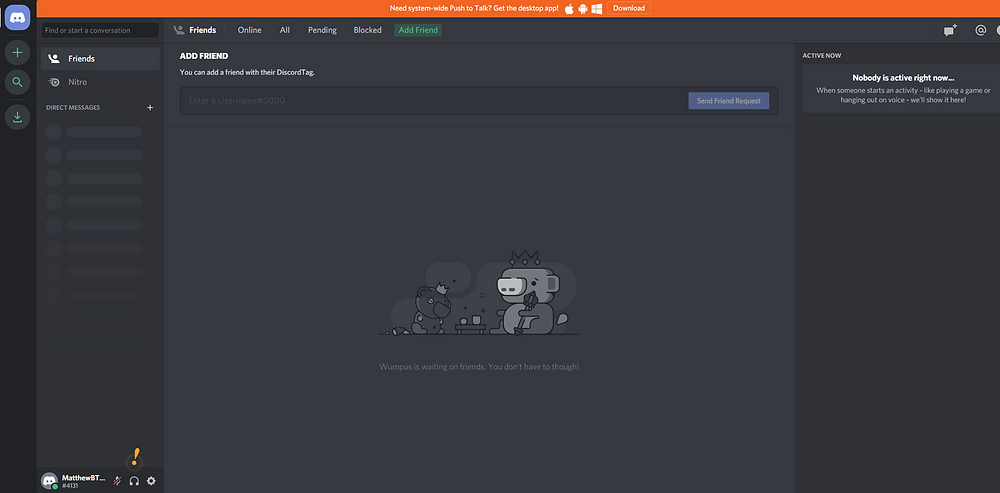The image size is (1000, 493).
Task: Open the Discord Home button
Action: pos(17,17)
